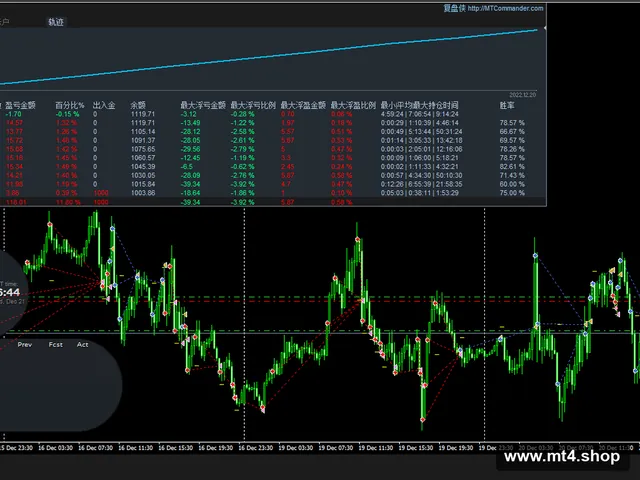Click the -13.49 max floating loss cell
640x480 pixels.
(191, 123)
